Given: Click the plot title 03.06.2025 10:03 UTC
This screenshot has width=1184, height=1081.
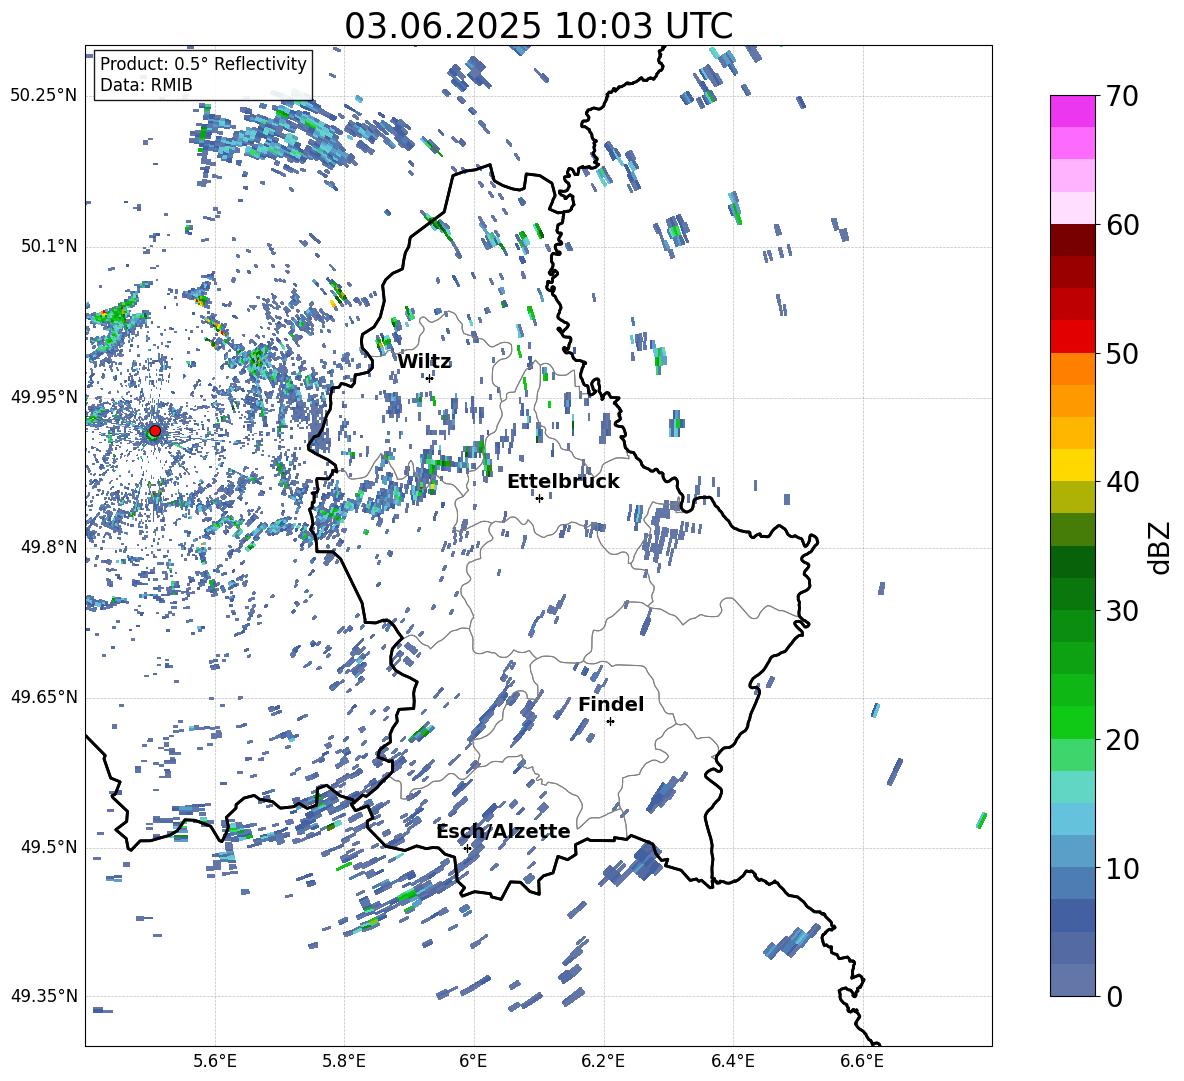Looking at the screenshot, I should pos(538,26).
